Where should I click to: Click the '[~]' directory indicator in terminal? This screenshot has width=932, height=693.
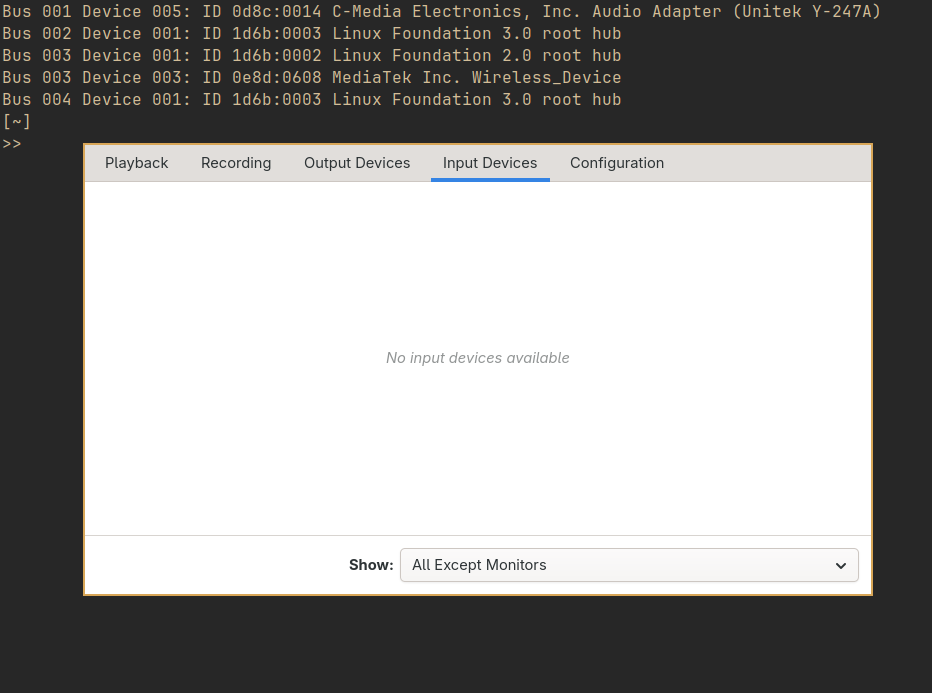coord(17,122)
